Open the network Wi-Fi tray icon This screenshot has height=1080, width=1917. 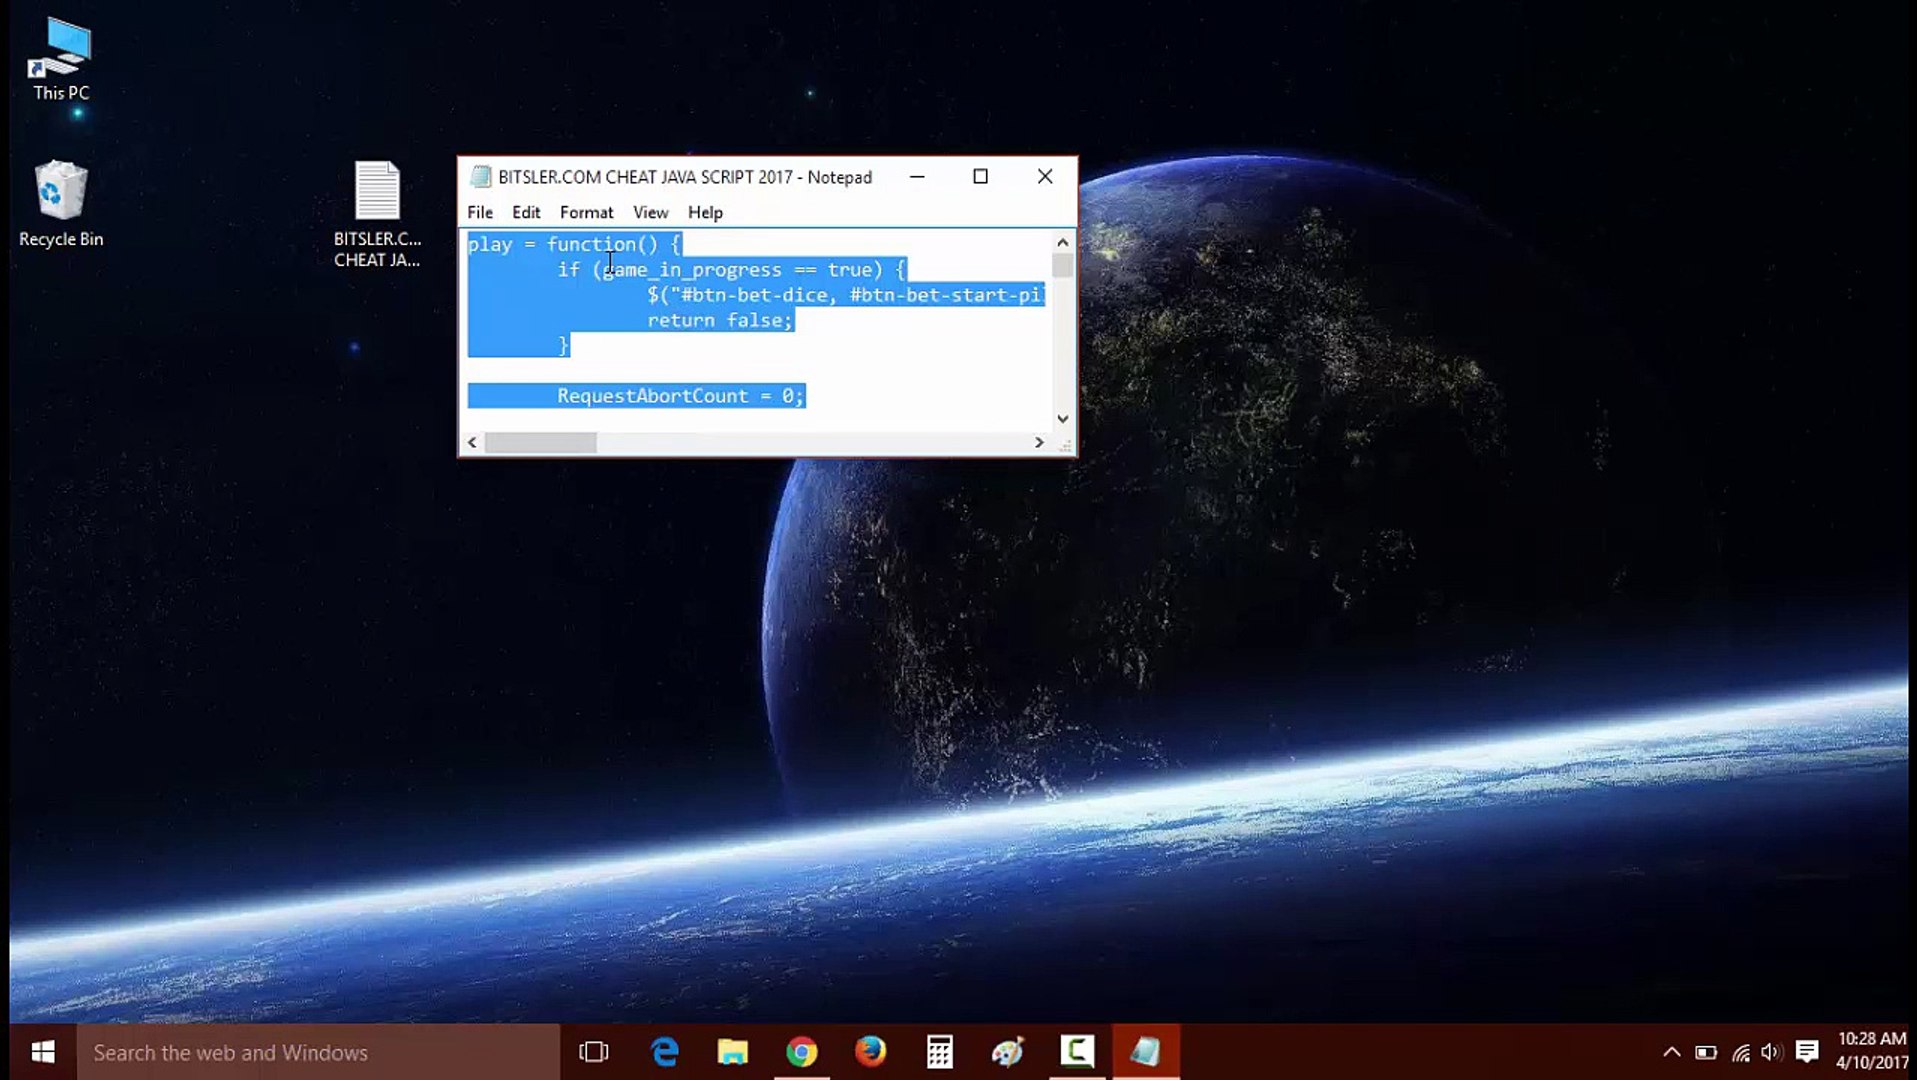[1741, 1052]
